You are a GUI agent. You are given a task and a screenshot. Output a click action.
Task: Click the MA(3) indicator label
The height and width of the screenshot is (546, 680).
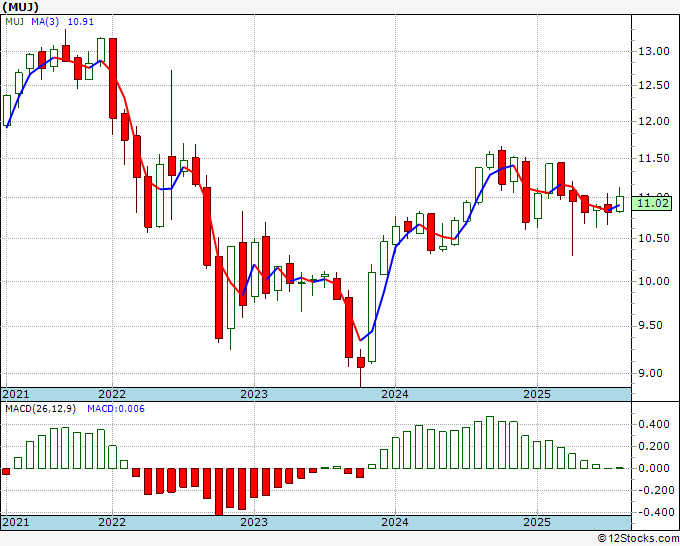click(x=45, y=22)
